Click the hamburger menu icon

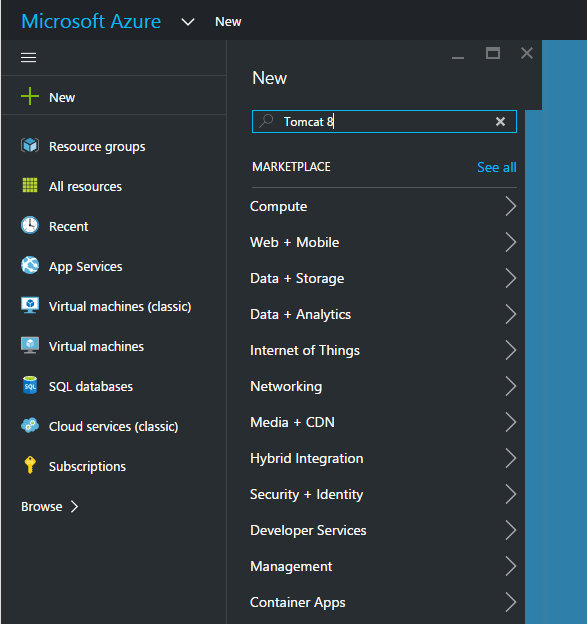29,58
